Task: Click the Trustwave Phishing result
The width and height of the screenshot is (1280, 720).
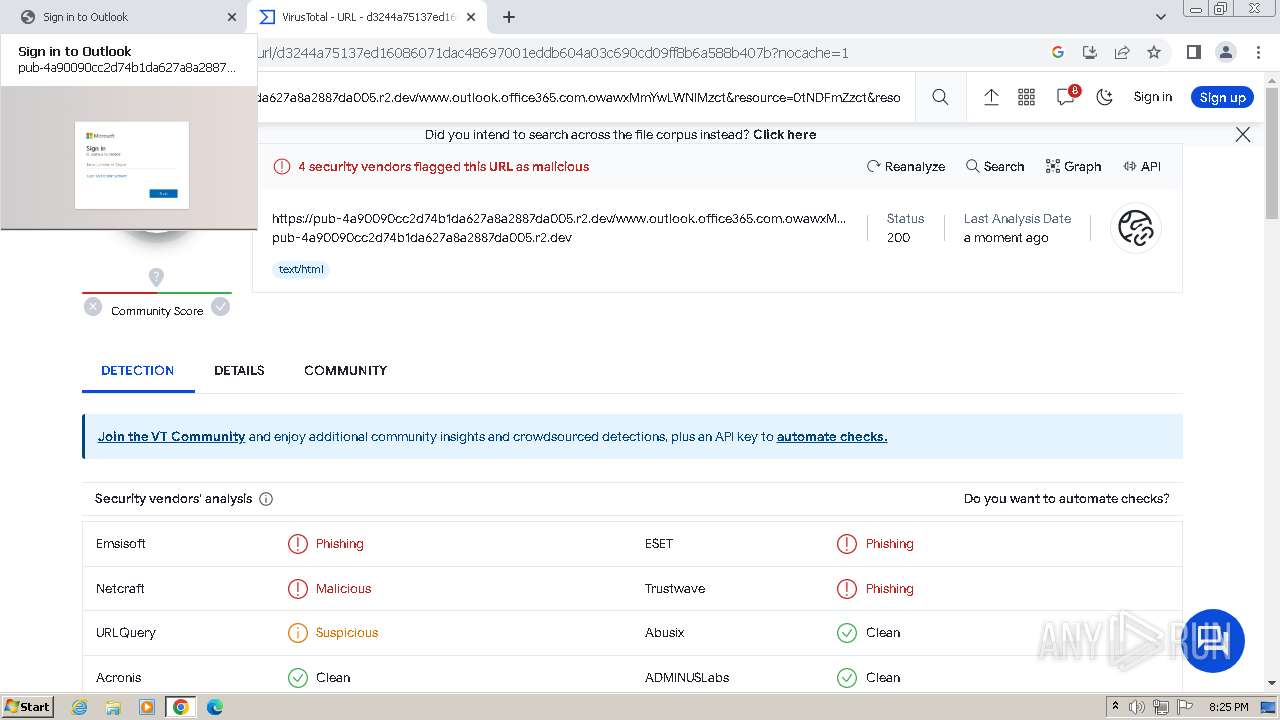Action: pos(875,589)
